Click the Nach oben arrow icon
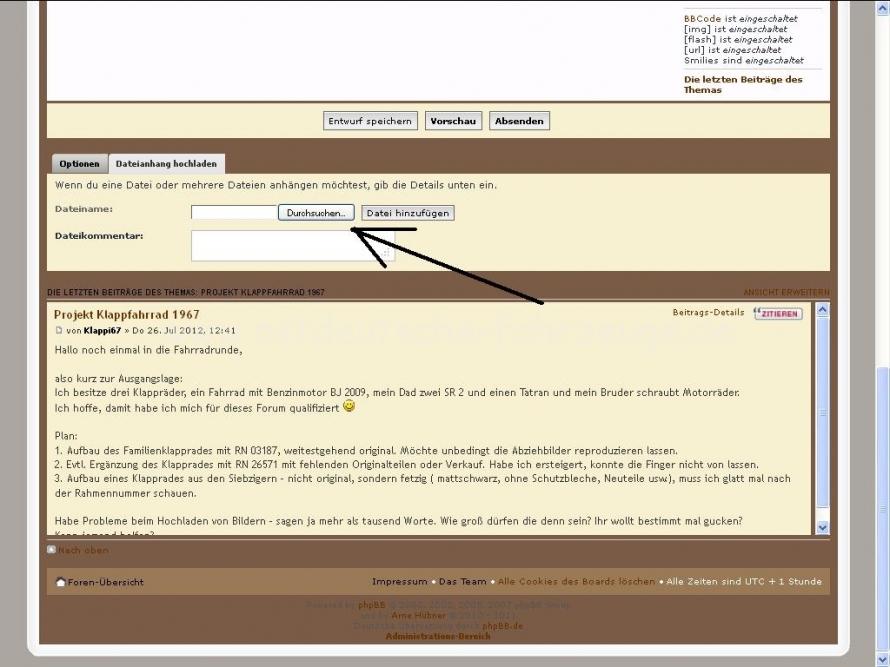The height and width of the screenshot is (667, 890). click(52, 550)
